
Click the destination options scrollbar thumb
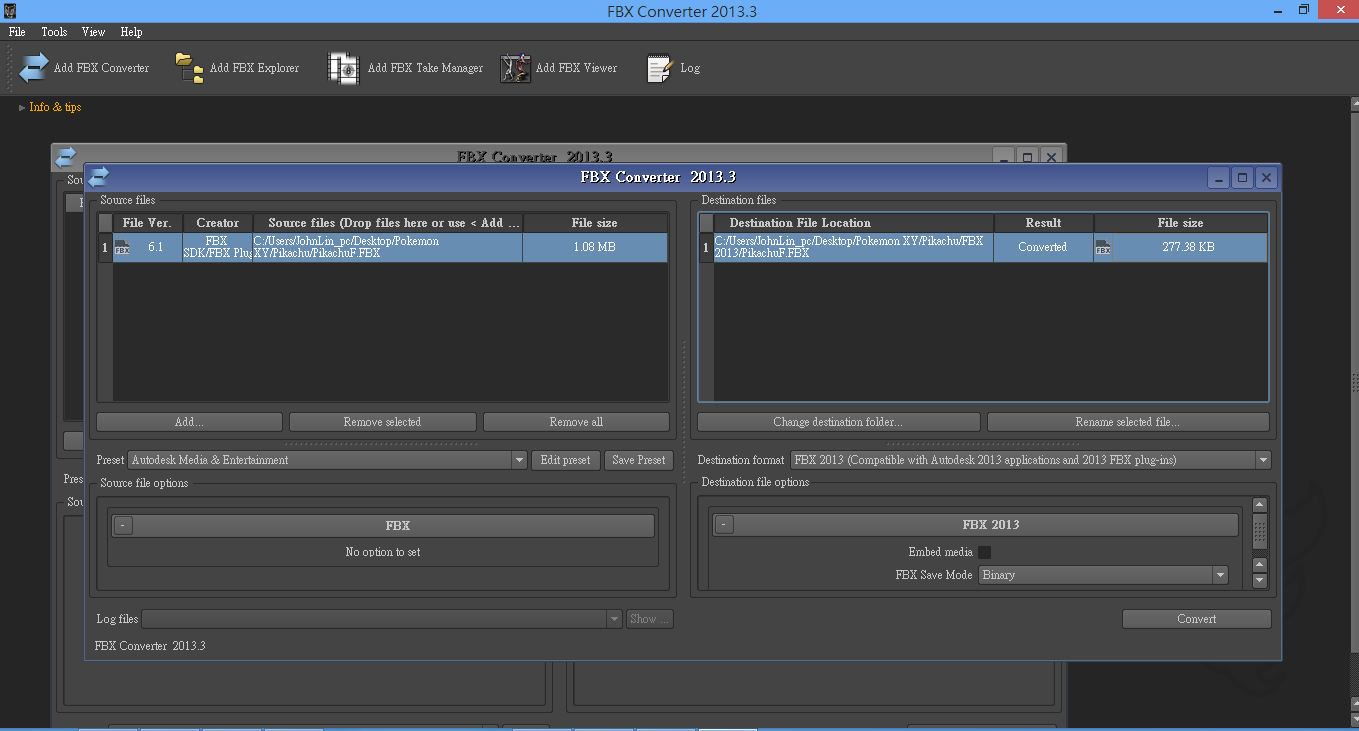(1259, 532)
